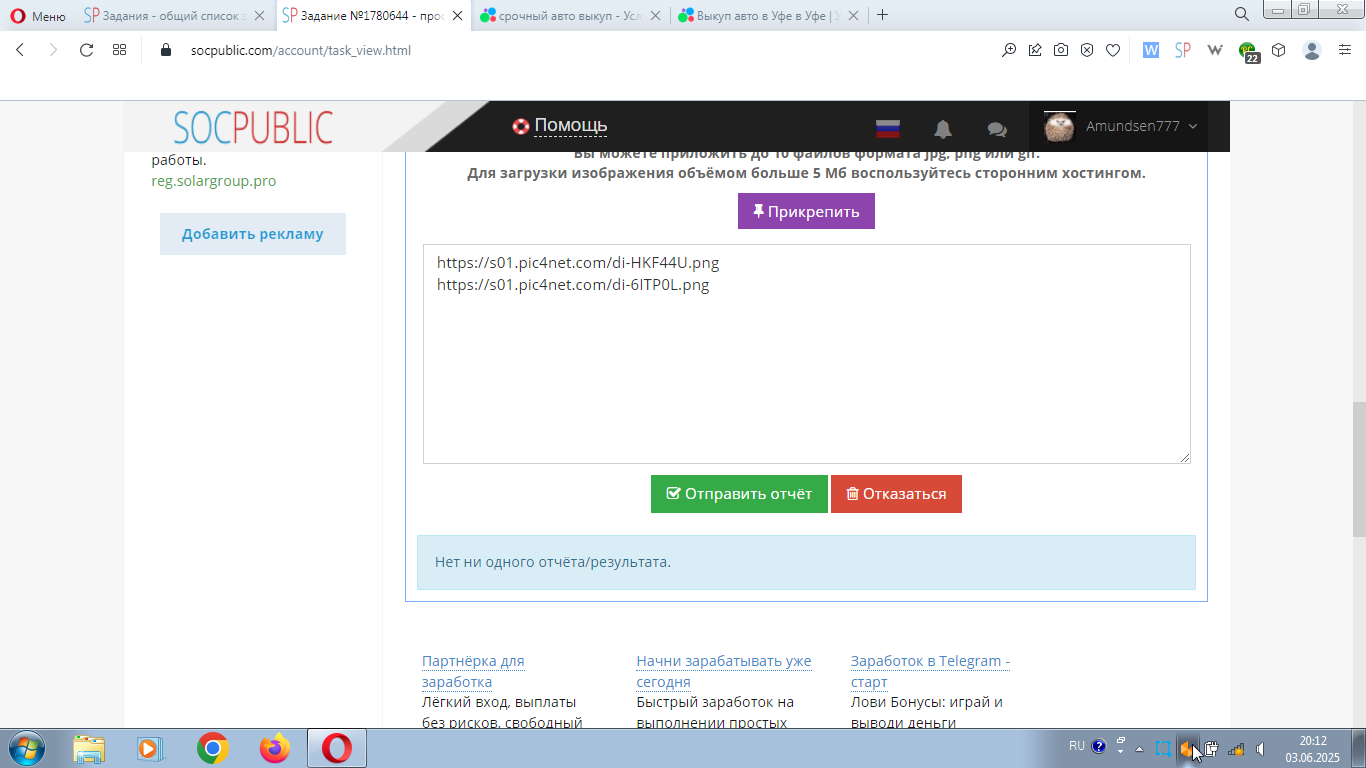Open Opera easy setup sliders icon
Viewport: 1366px width, 768px height.
pyautogui.click(x=1345, y=50)
